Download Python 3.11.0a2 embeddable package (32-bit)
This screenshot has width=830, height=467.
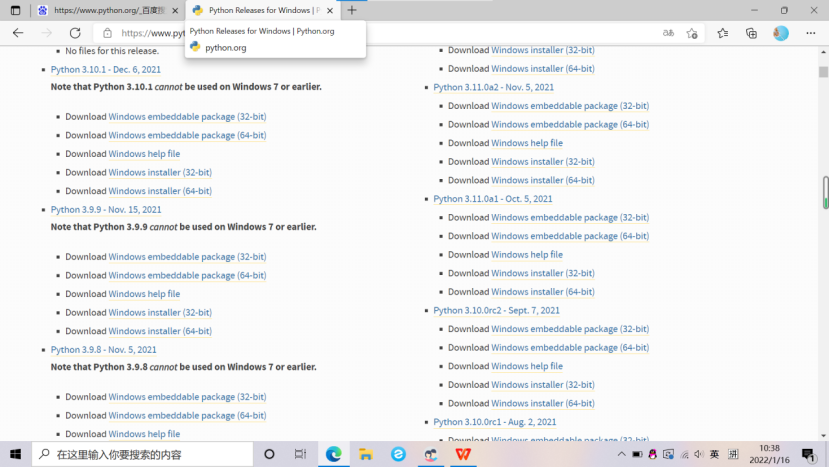tap(570, 106)
